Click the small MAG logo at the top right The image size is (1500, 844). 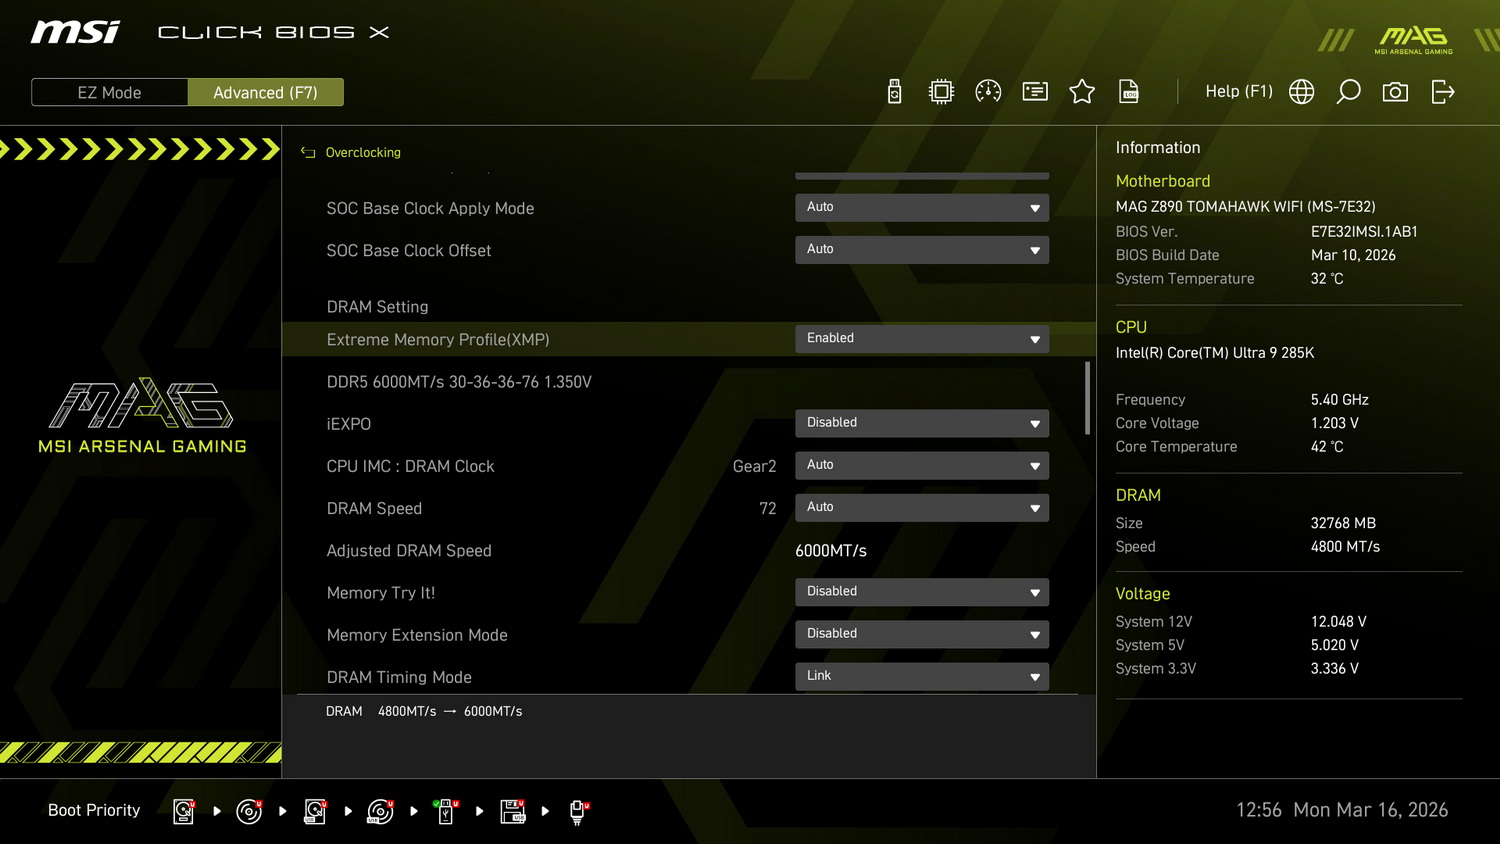tap(1414, 40)
